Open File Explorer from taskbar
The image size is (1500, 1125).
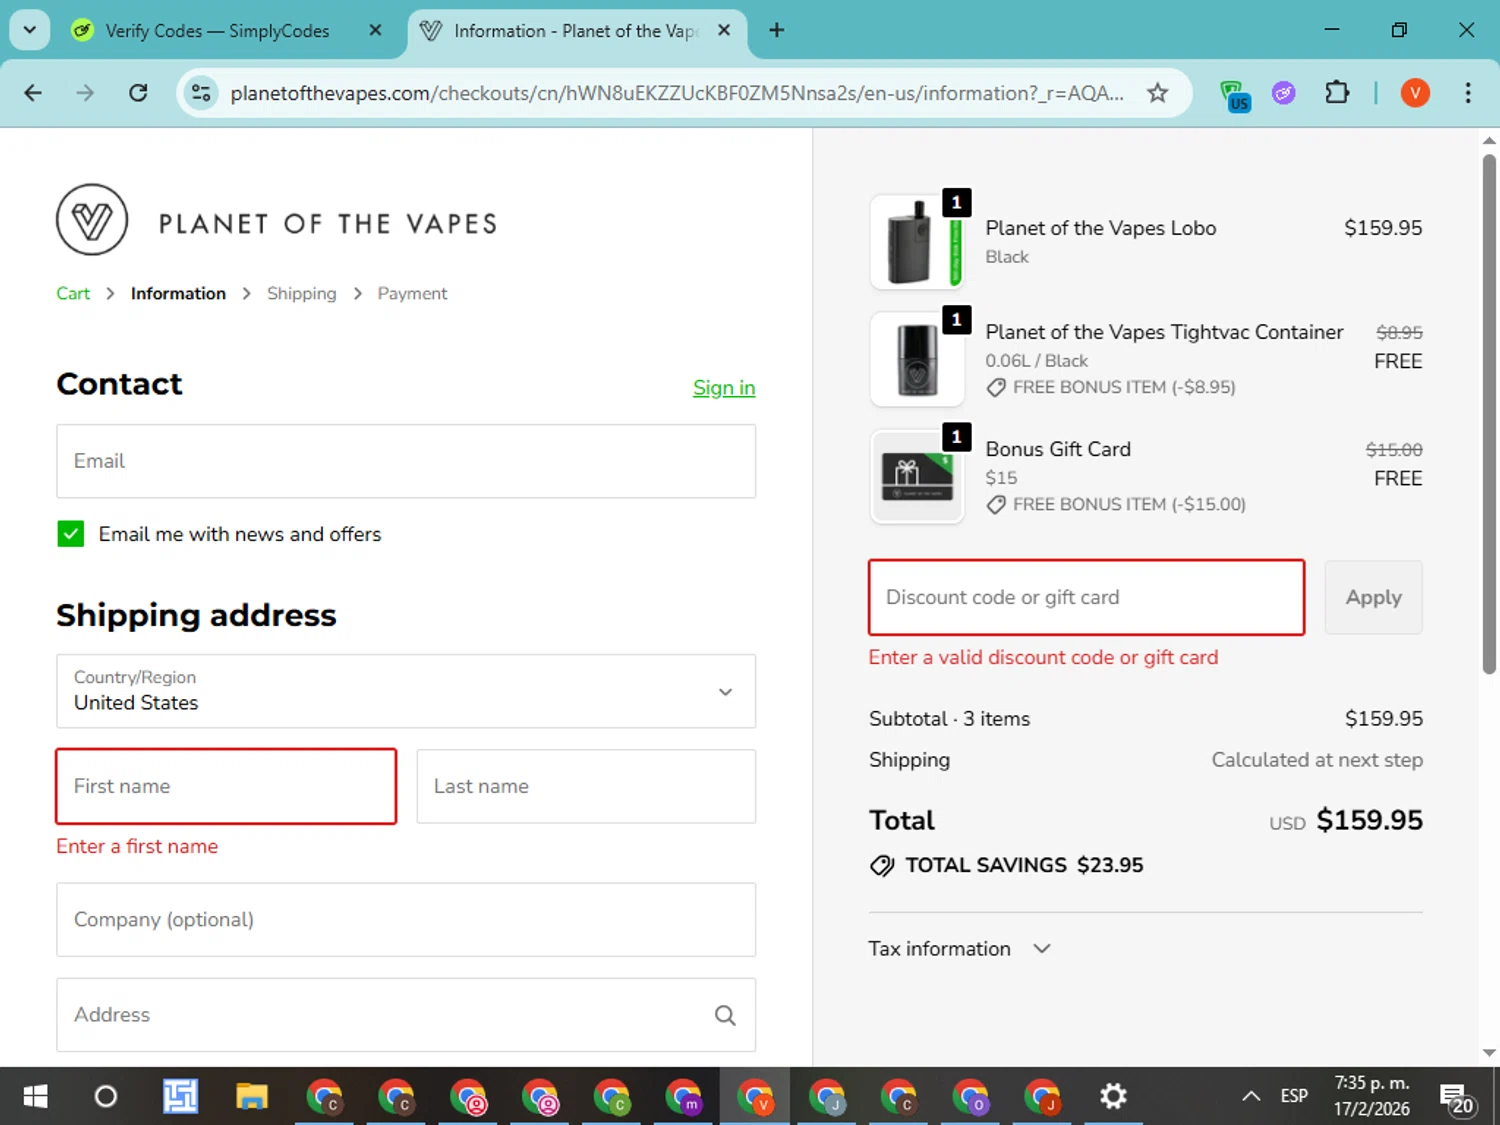point(251,1097)
